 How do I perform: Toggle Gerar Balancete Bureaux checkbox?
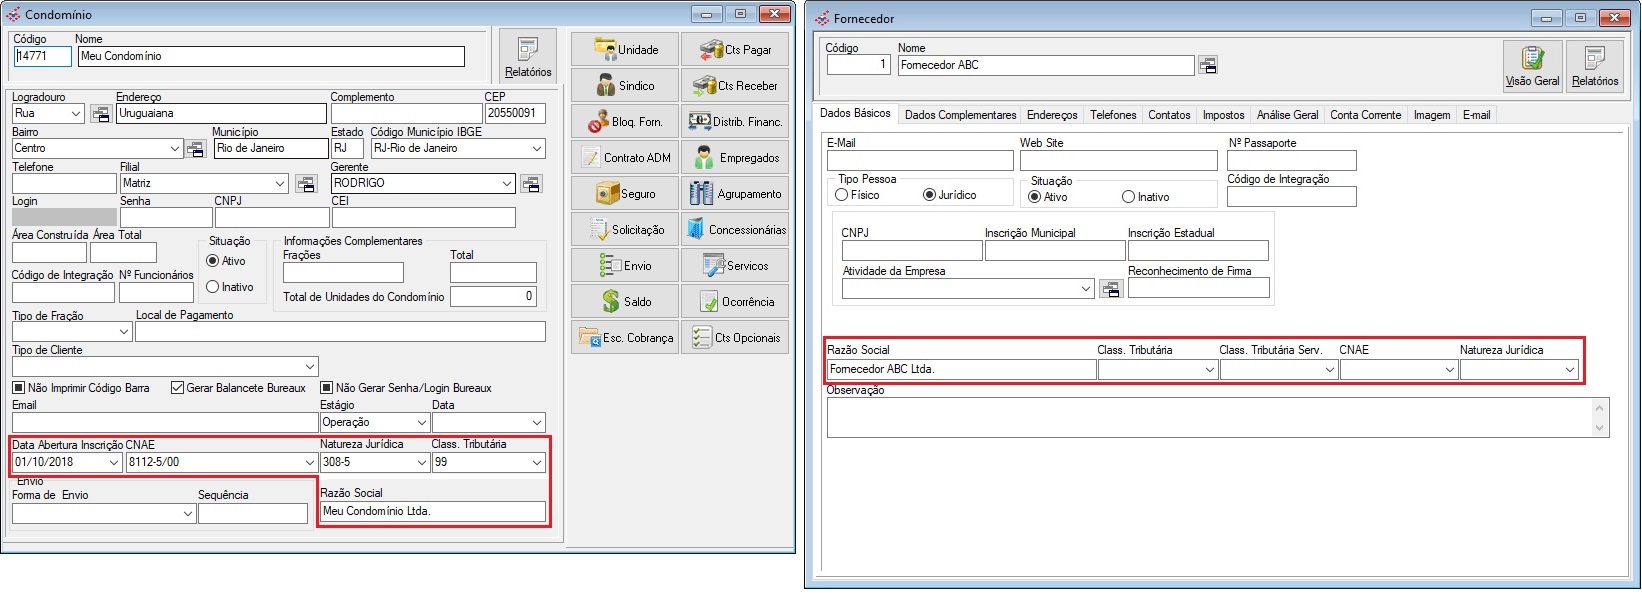[x=178, y=388]
